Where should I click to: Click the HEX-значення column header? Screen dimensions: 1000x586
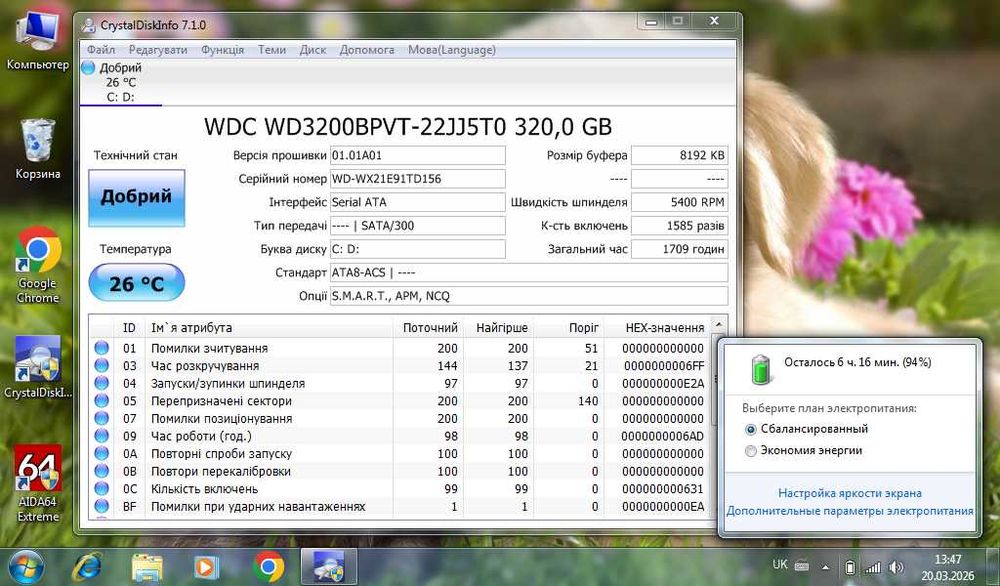(656, 328)
